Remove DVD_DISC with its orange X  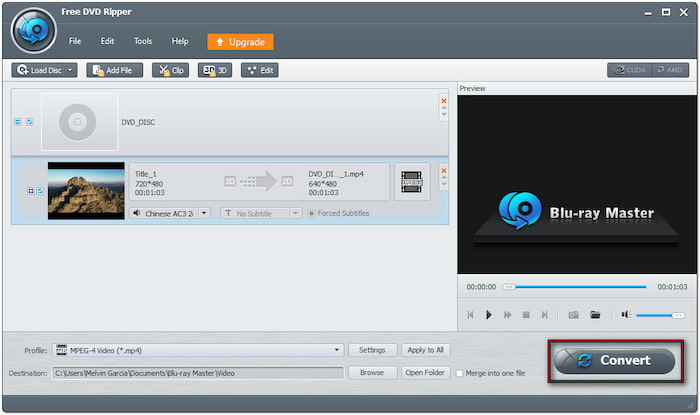(x=444, y=101)
